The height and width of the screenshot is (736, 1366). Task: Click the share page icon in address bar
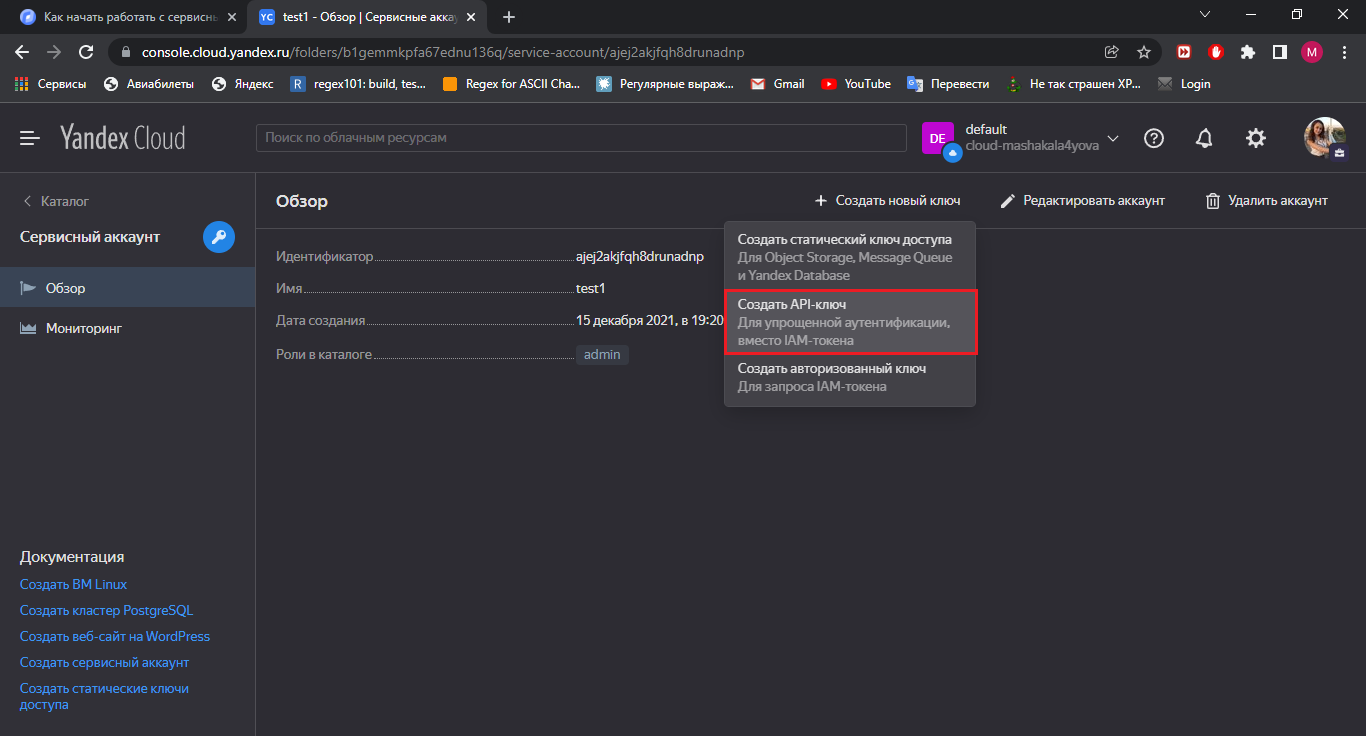click(x=1112, y=52)
